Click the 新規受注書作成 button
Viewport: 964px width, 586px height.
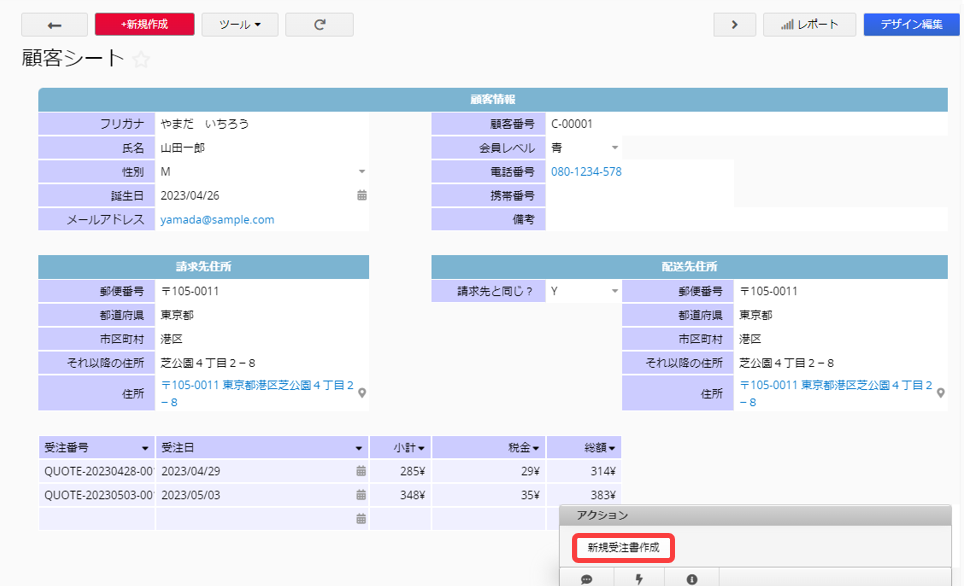(x=623, y=548)
